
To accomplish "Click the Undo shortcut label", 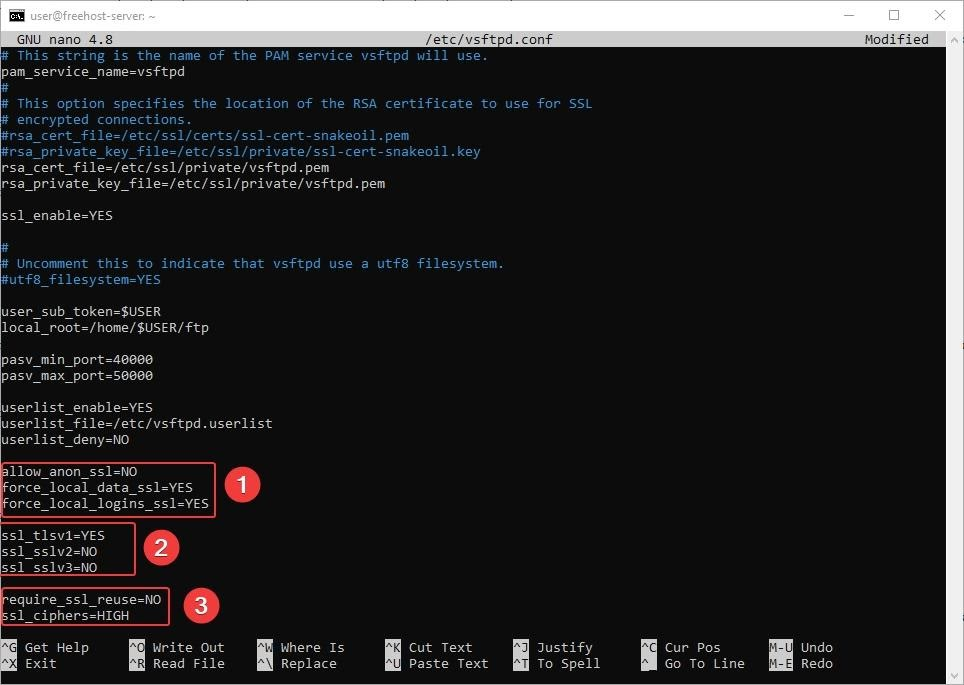I will click(816, 647).
